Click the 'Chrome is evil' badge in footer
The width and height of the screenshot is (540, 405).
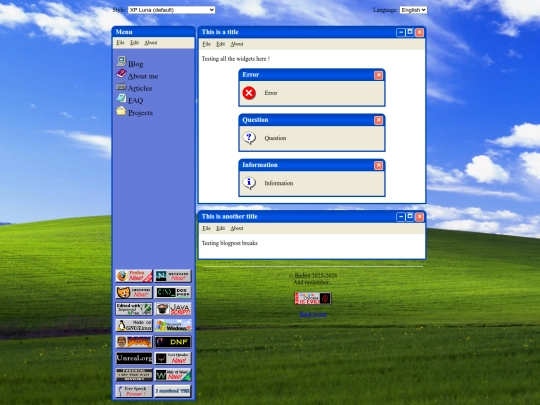[313, 298]
